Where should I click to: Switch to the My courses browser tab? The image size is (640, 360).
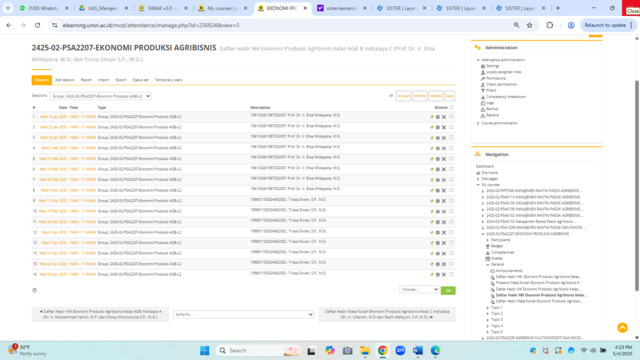click(x=222, y=8)
